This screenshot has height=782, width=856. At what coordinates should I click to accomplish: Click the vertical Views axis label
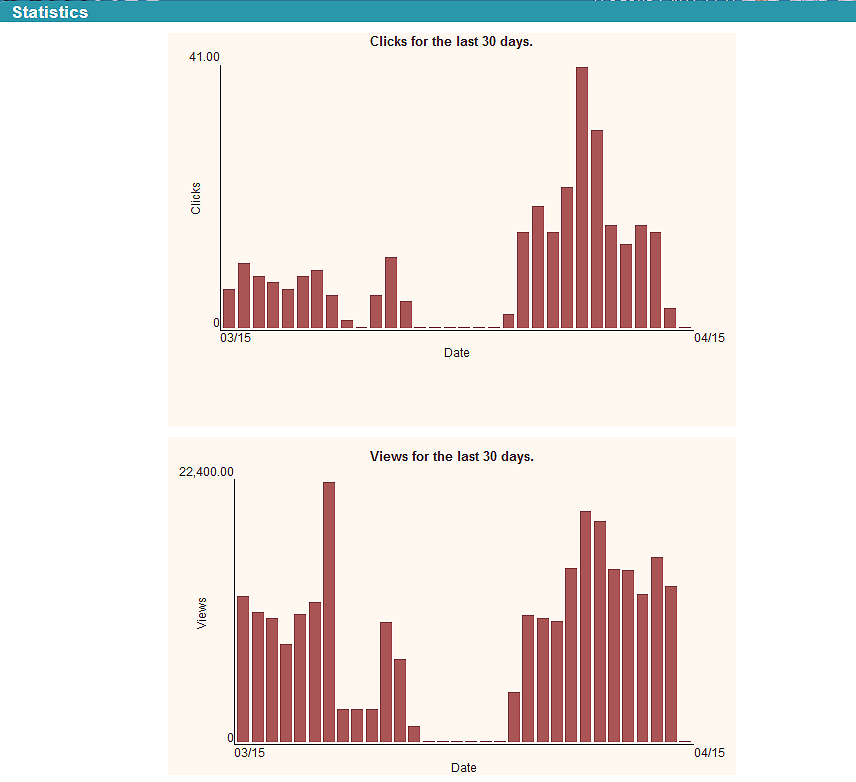201,613
